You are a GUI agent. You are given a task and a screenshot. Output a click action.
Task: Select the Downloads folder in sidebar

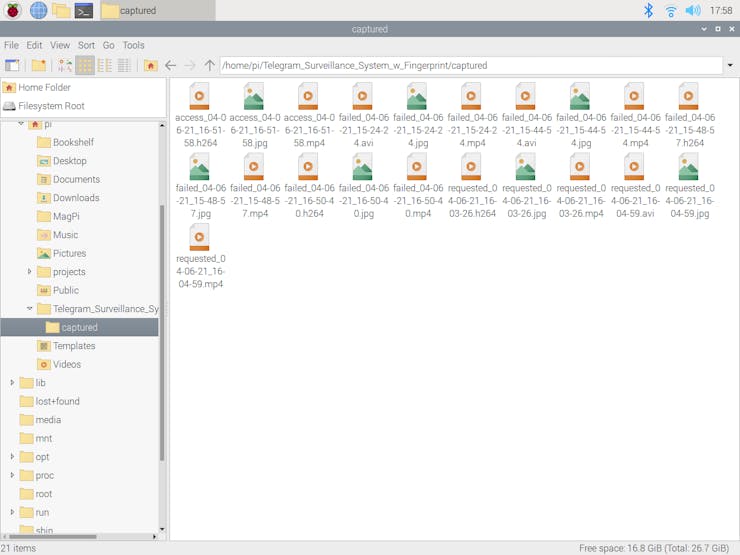(x=76, y=198)
